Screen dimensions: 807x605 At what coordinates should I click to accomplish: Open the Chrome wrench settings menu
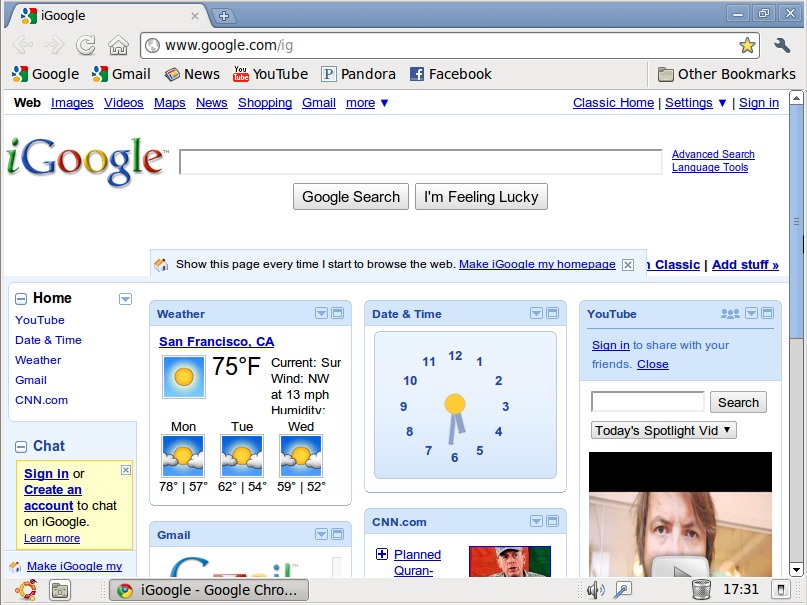click(782, 45)
